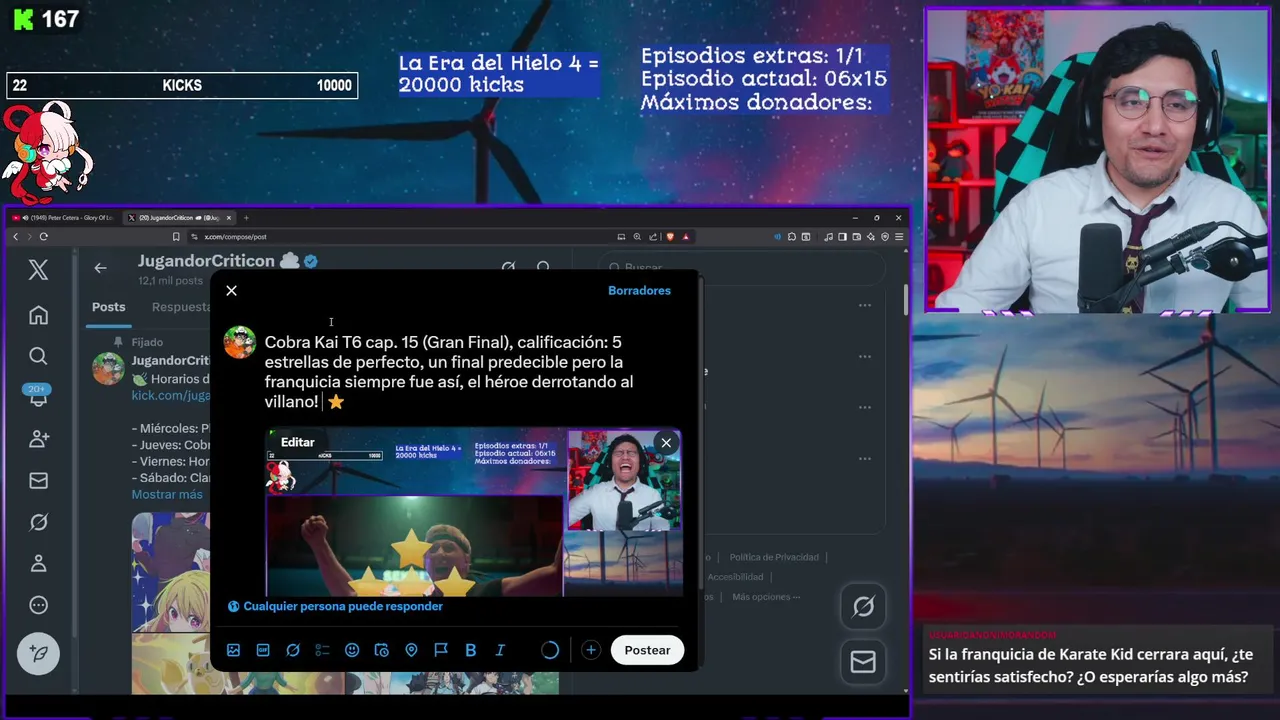The width and height of the screenshot is (1280, 720).
Task: Reload the page in browser
Action: [44, 237]
